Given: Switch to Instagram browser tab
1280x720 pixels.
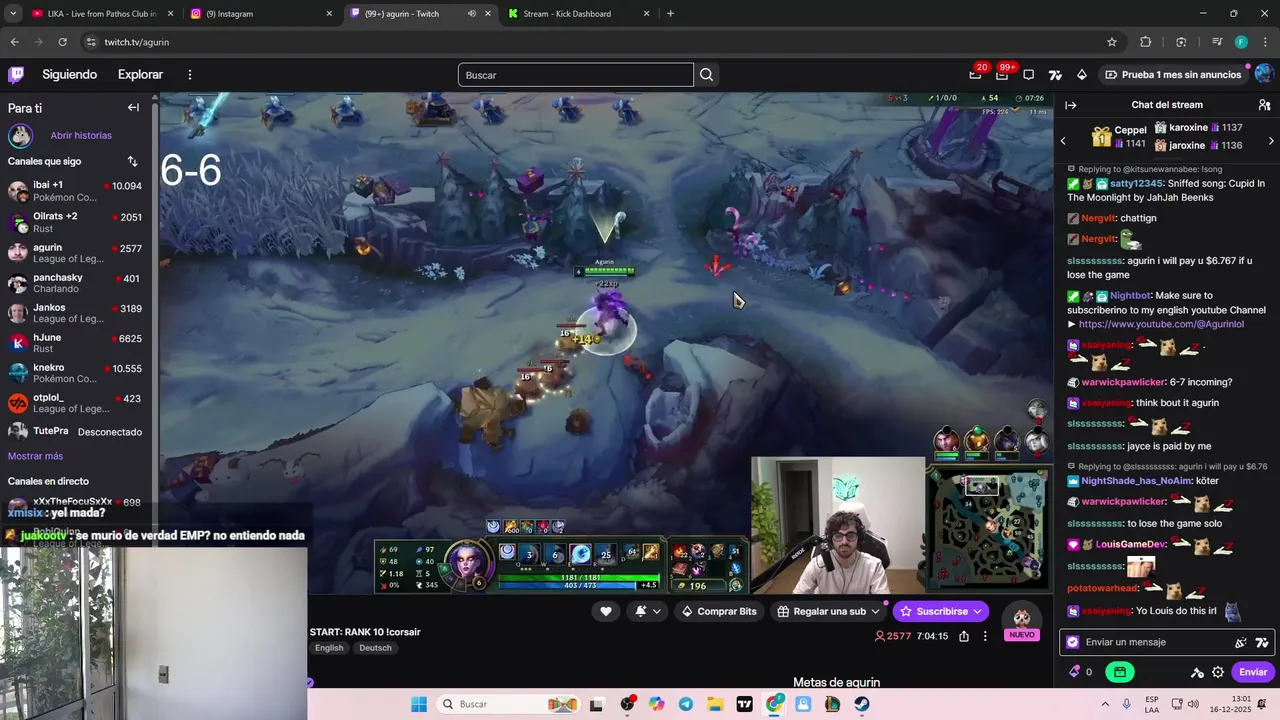Looking at the screenshot, I should tap(261, 14).
